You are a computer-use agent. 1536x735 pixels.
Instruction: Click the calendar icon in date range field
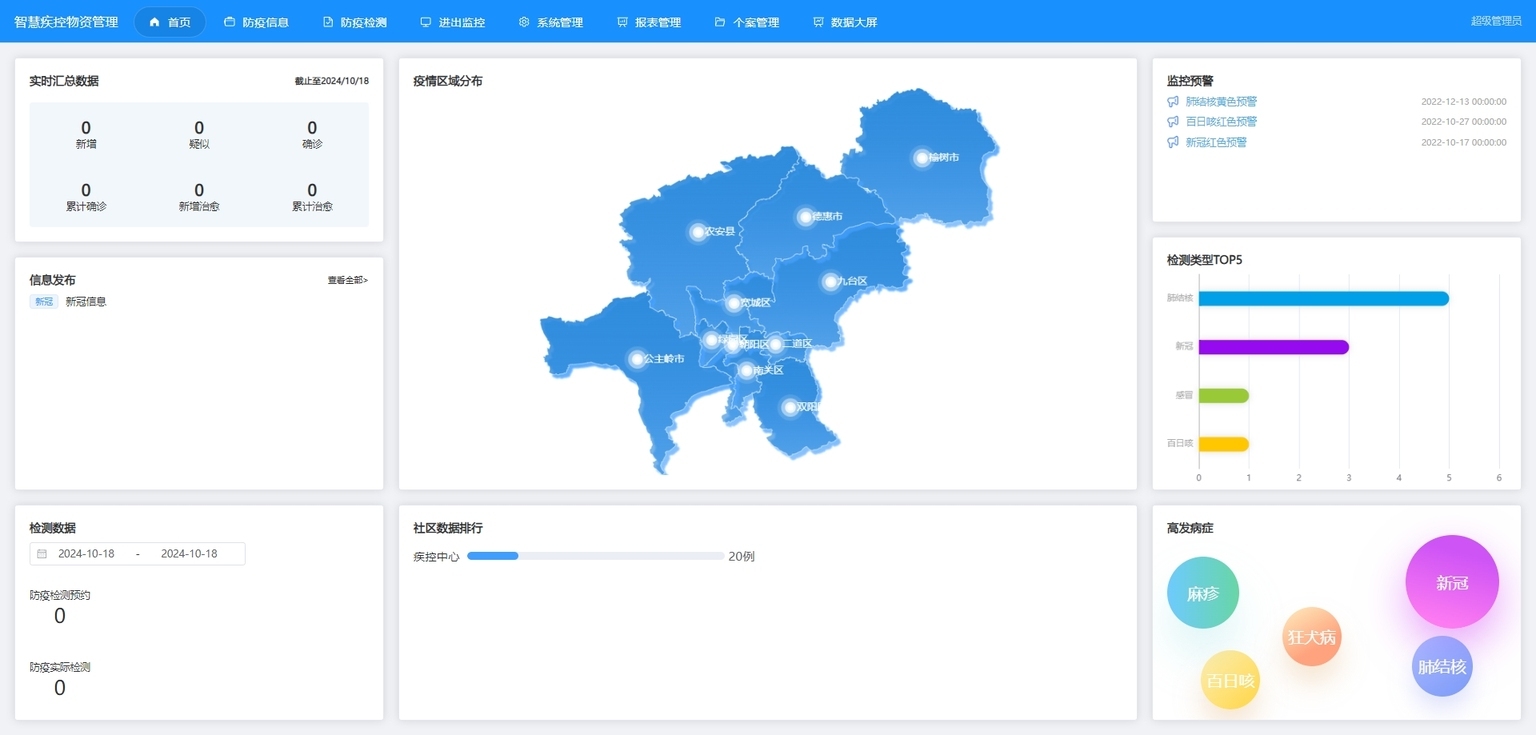[x=42, y=554]
